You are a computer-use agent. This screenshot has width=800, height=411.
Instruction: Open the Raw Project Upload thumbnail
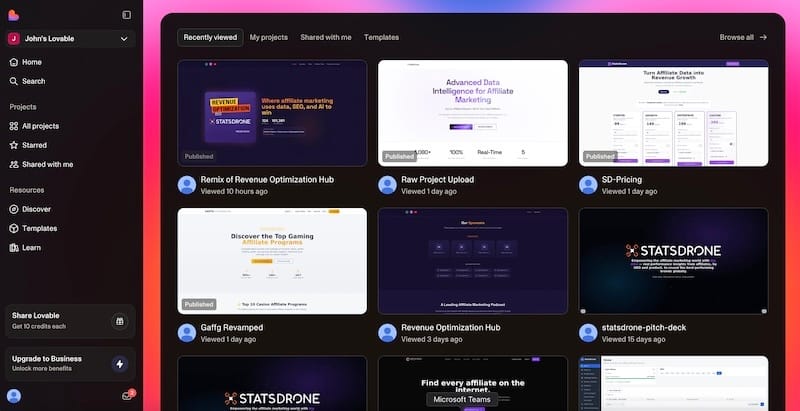pyautogui.click(x=473, y=113)
